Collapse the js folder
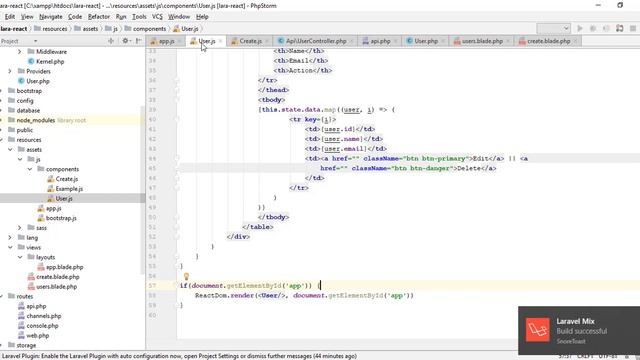Image resolution: width=640 pixels, height=360 pixels. tap(20, 160)
